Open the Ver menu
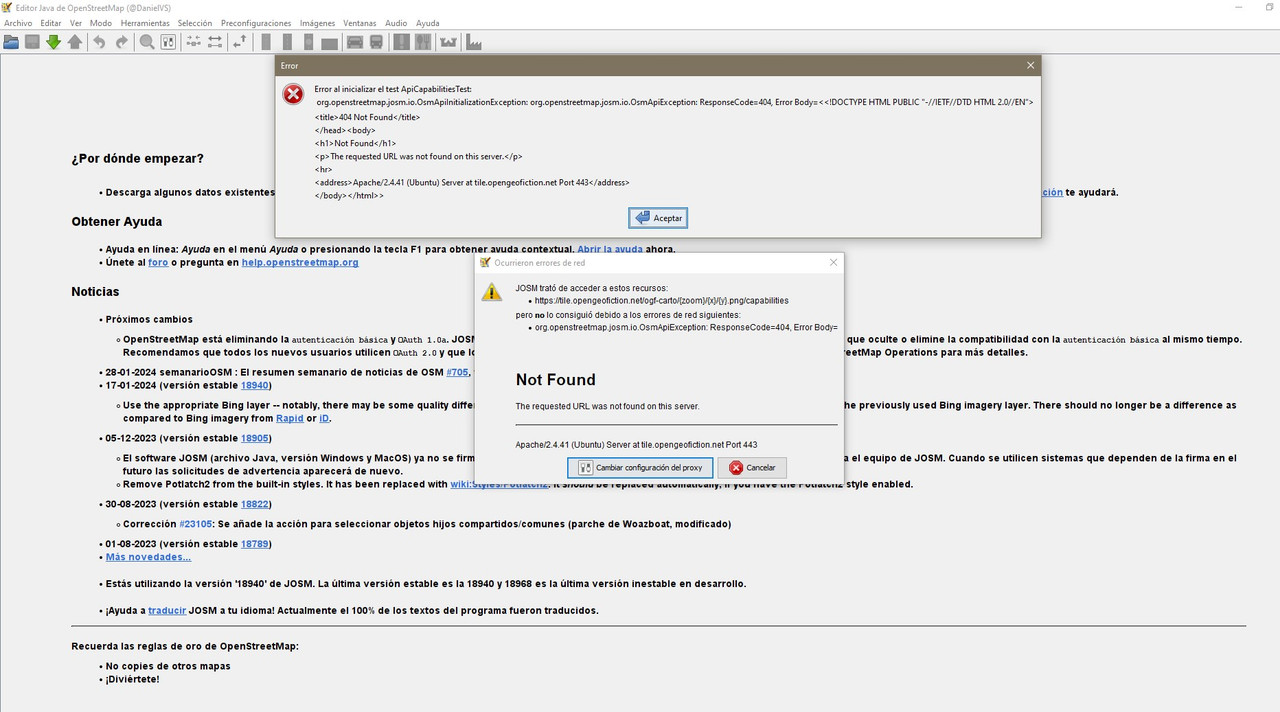This screenshot has height=712, width=1280. coord(76,23)
